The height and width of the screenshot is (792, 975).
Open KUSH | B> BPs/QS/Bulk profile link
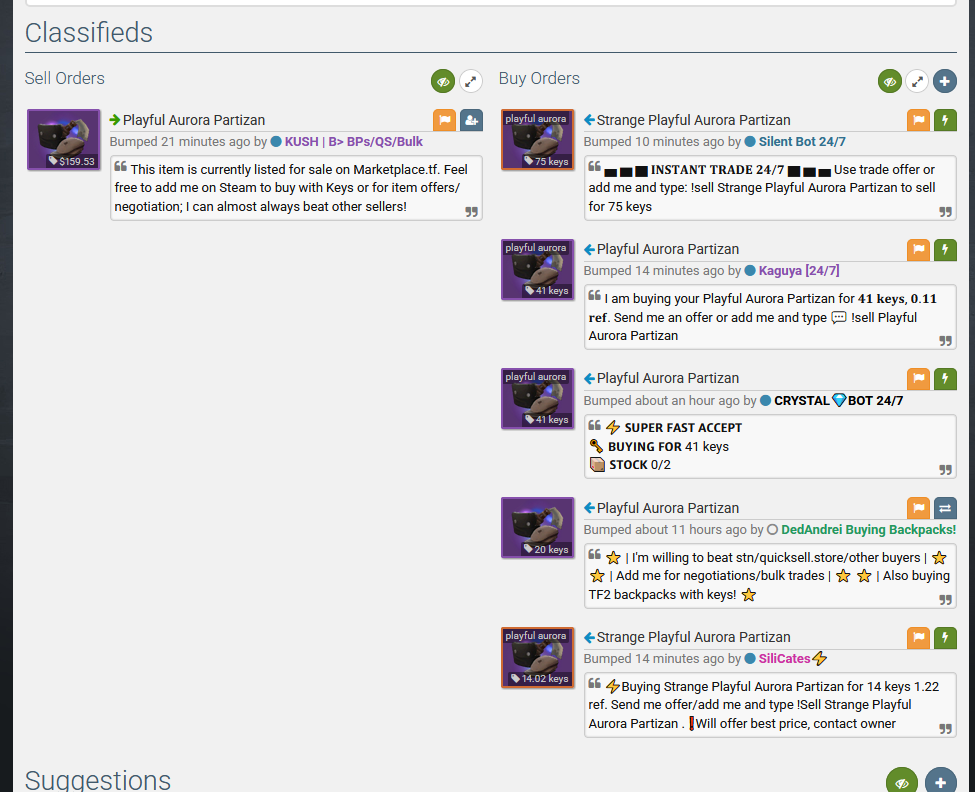click(x=353, y=142)
